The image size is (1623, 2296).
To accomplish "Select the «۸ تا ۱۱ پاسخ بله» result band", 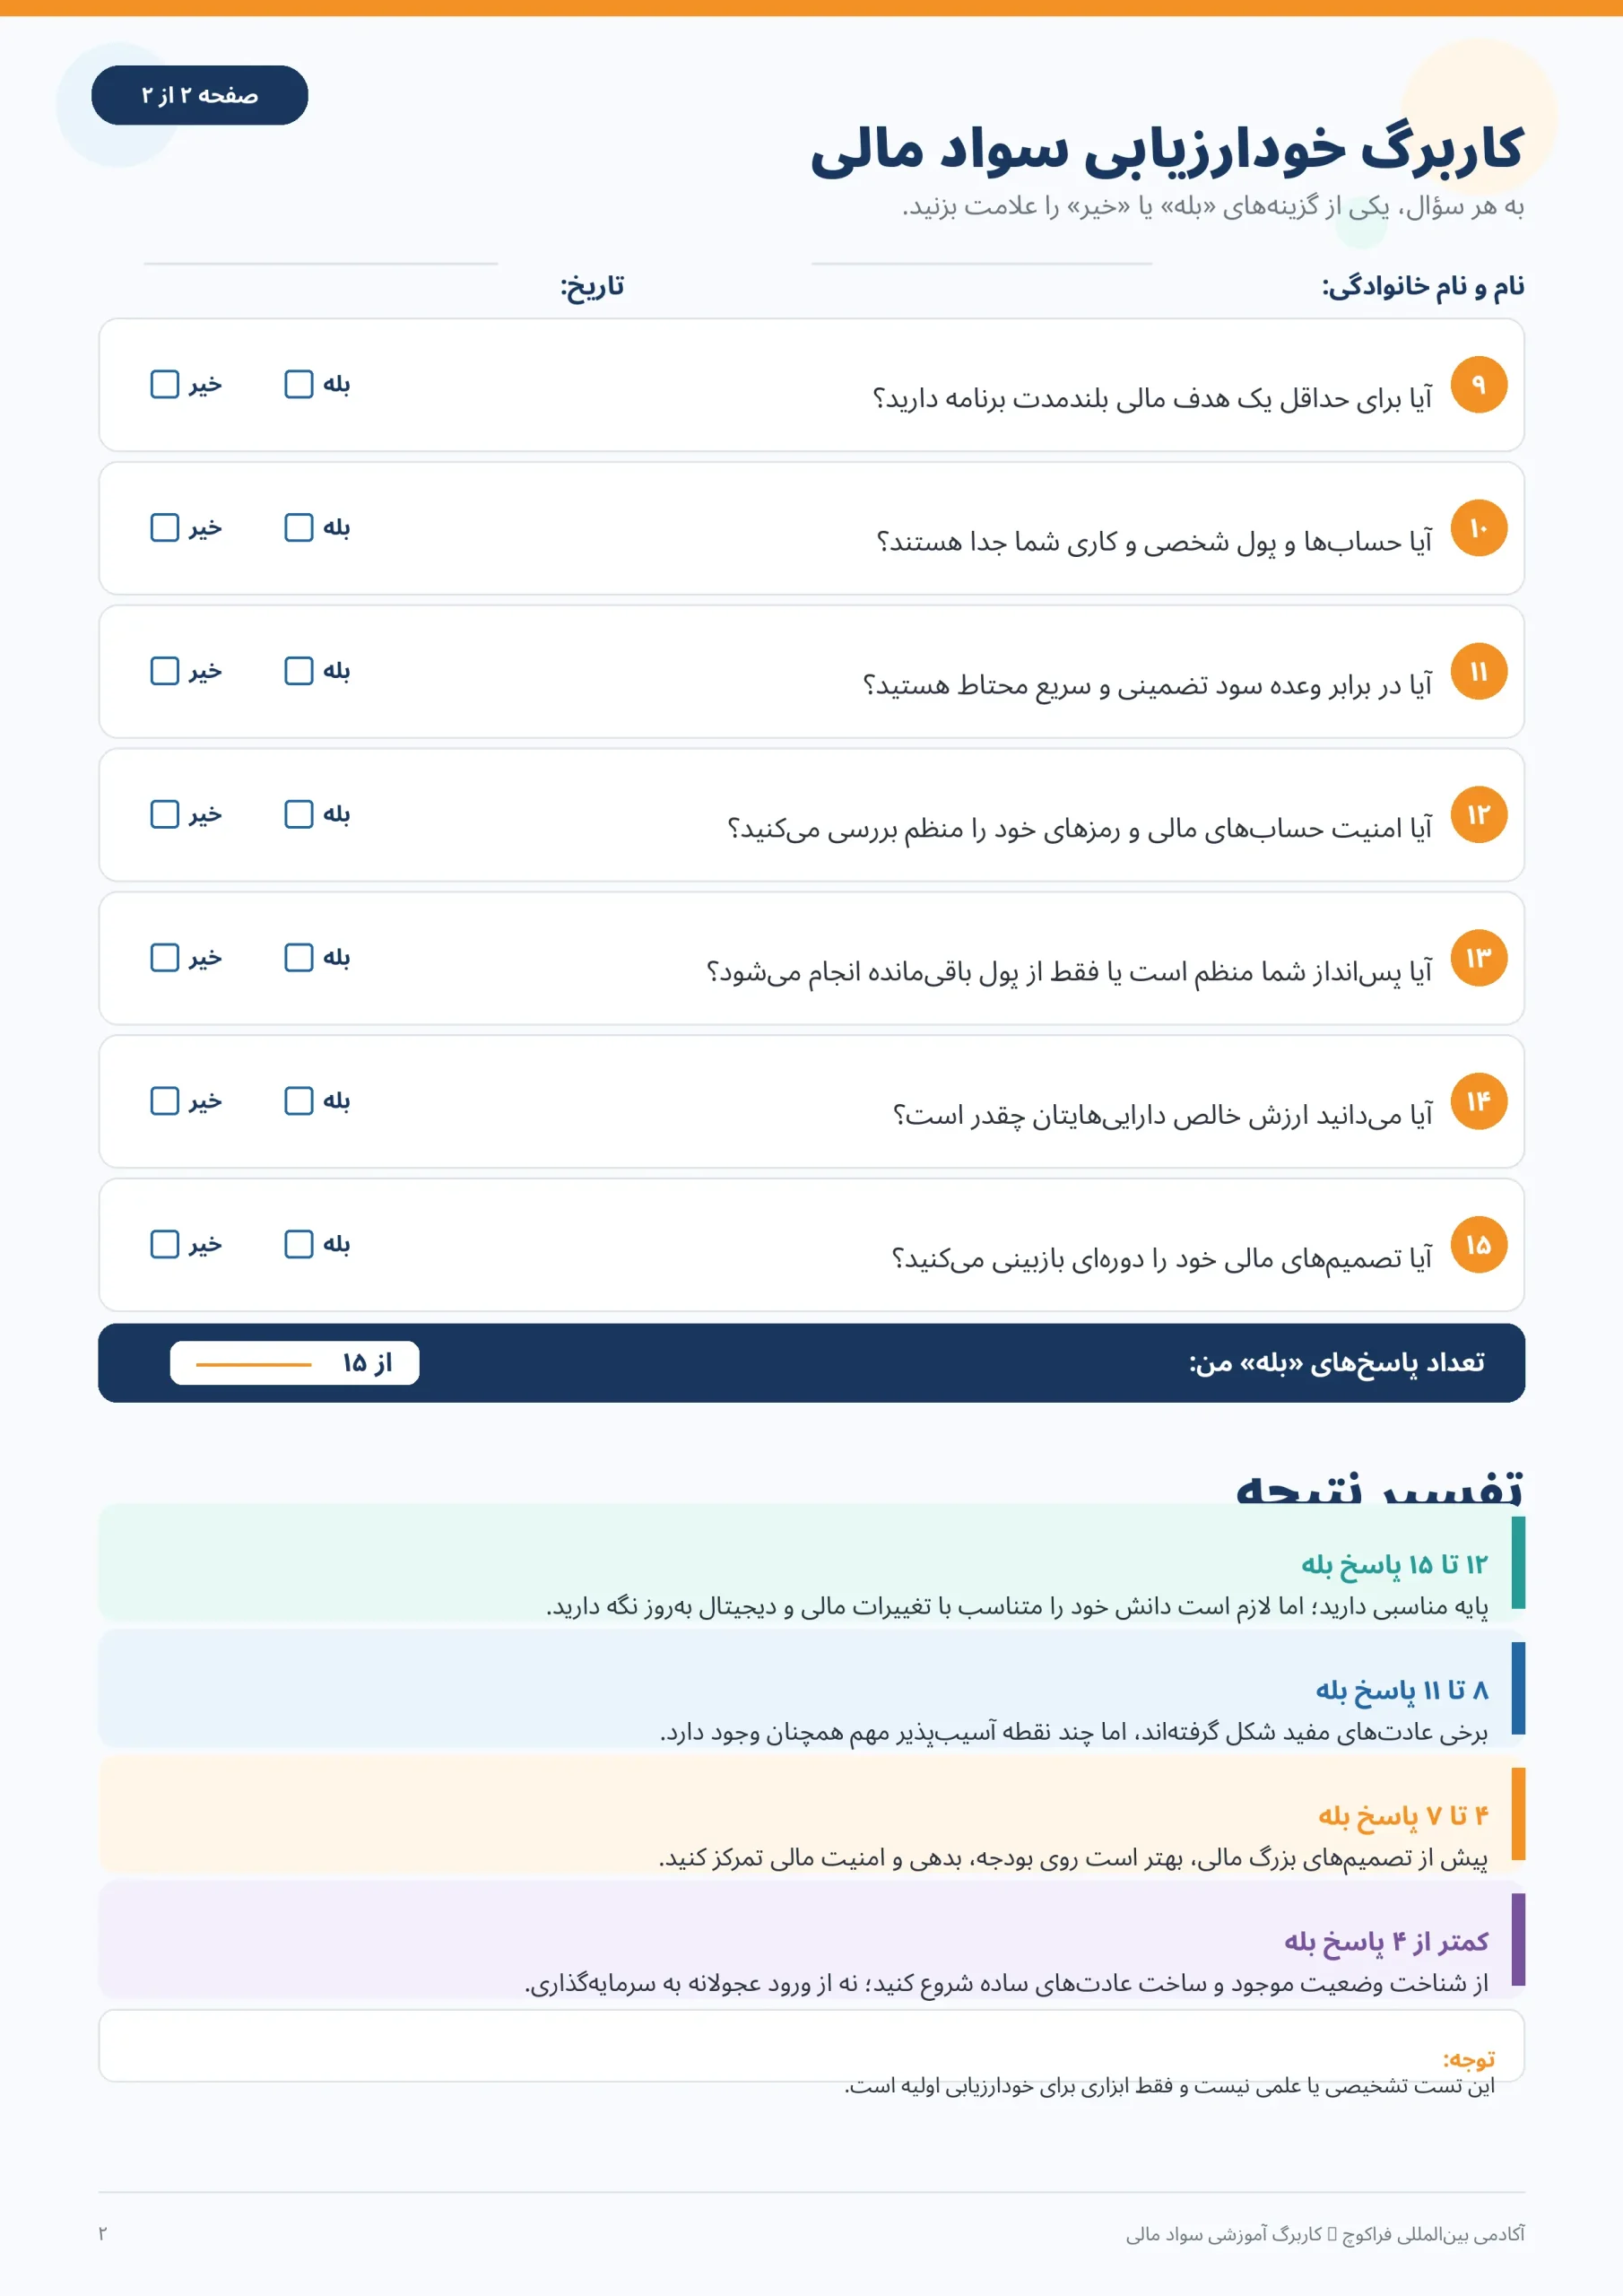I will [x=811, y=1688].
